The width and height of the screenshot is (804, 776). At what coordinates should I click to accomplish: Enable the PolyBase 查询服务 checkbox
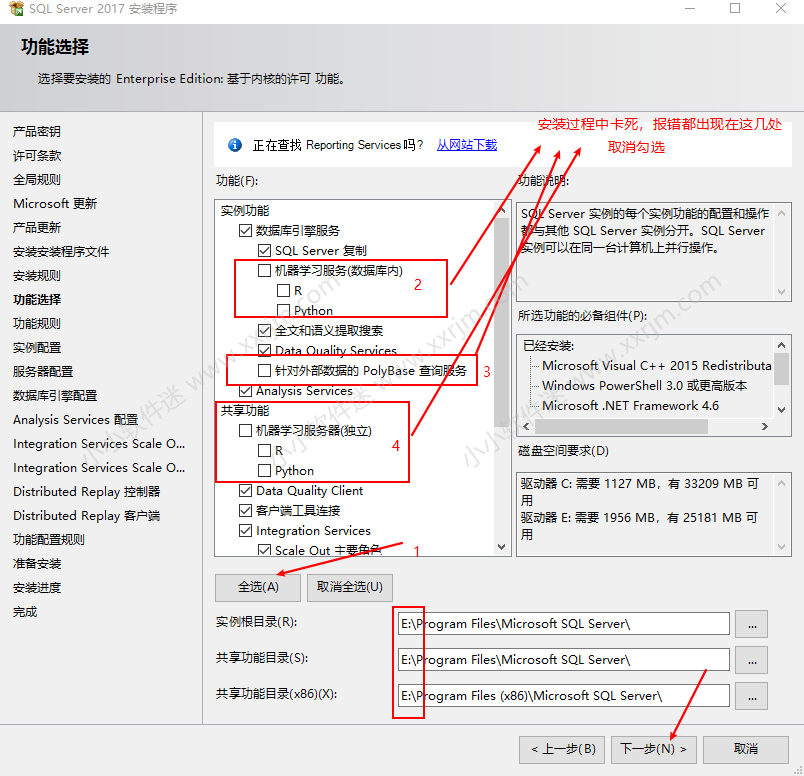pyautogui.click(x=265, y=370)
